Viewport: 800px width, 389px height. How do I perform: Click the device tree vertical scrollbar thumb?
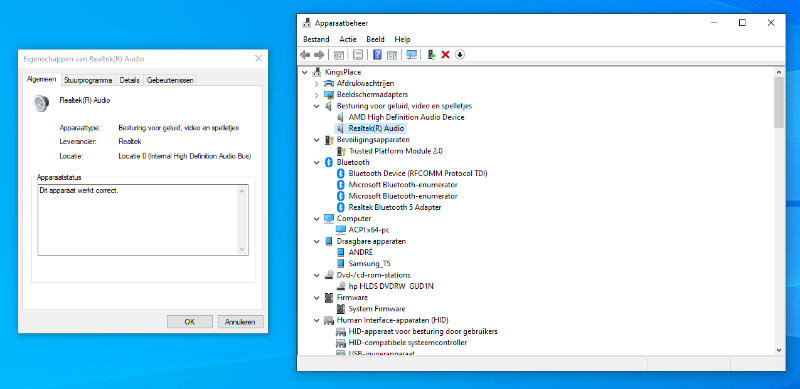click(779, 102)
